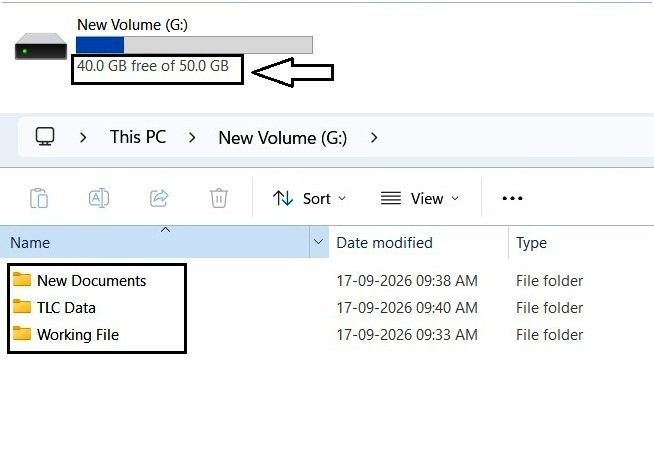The width and height of the screenshot is (654, 456).
Task: Click the Paste toolbar icon
Action: [39, 198]
